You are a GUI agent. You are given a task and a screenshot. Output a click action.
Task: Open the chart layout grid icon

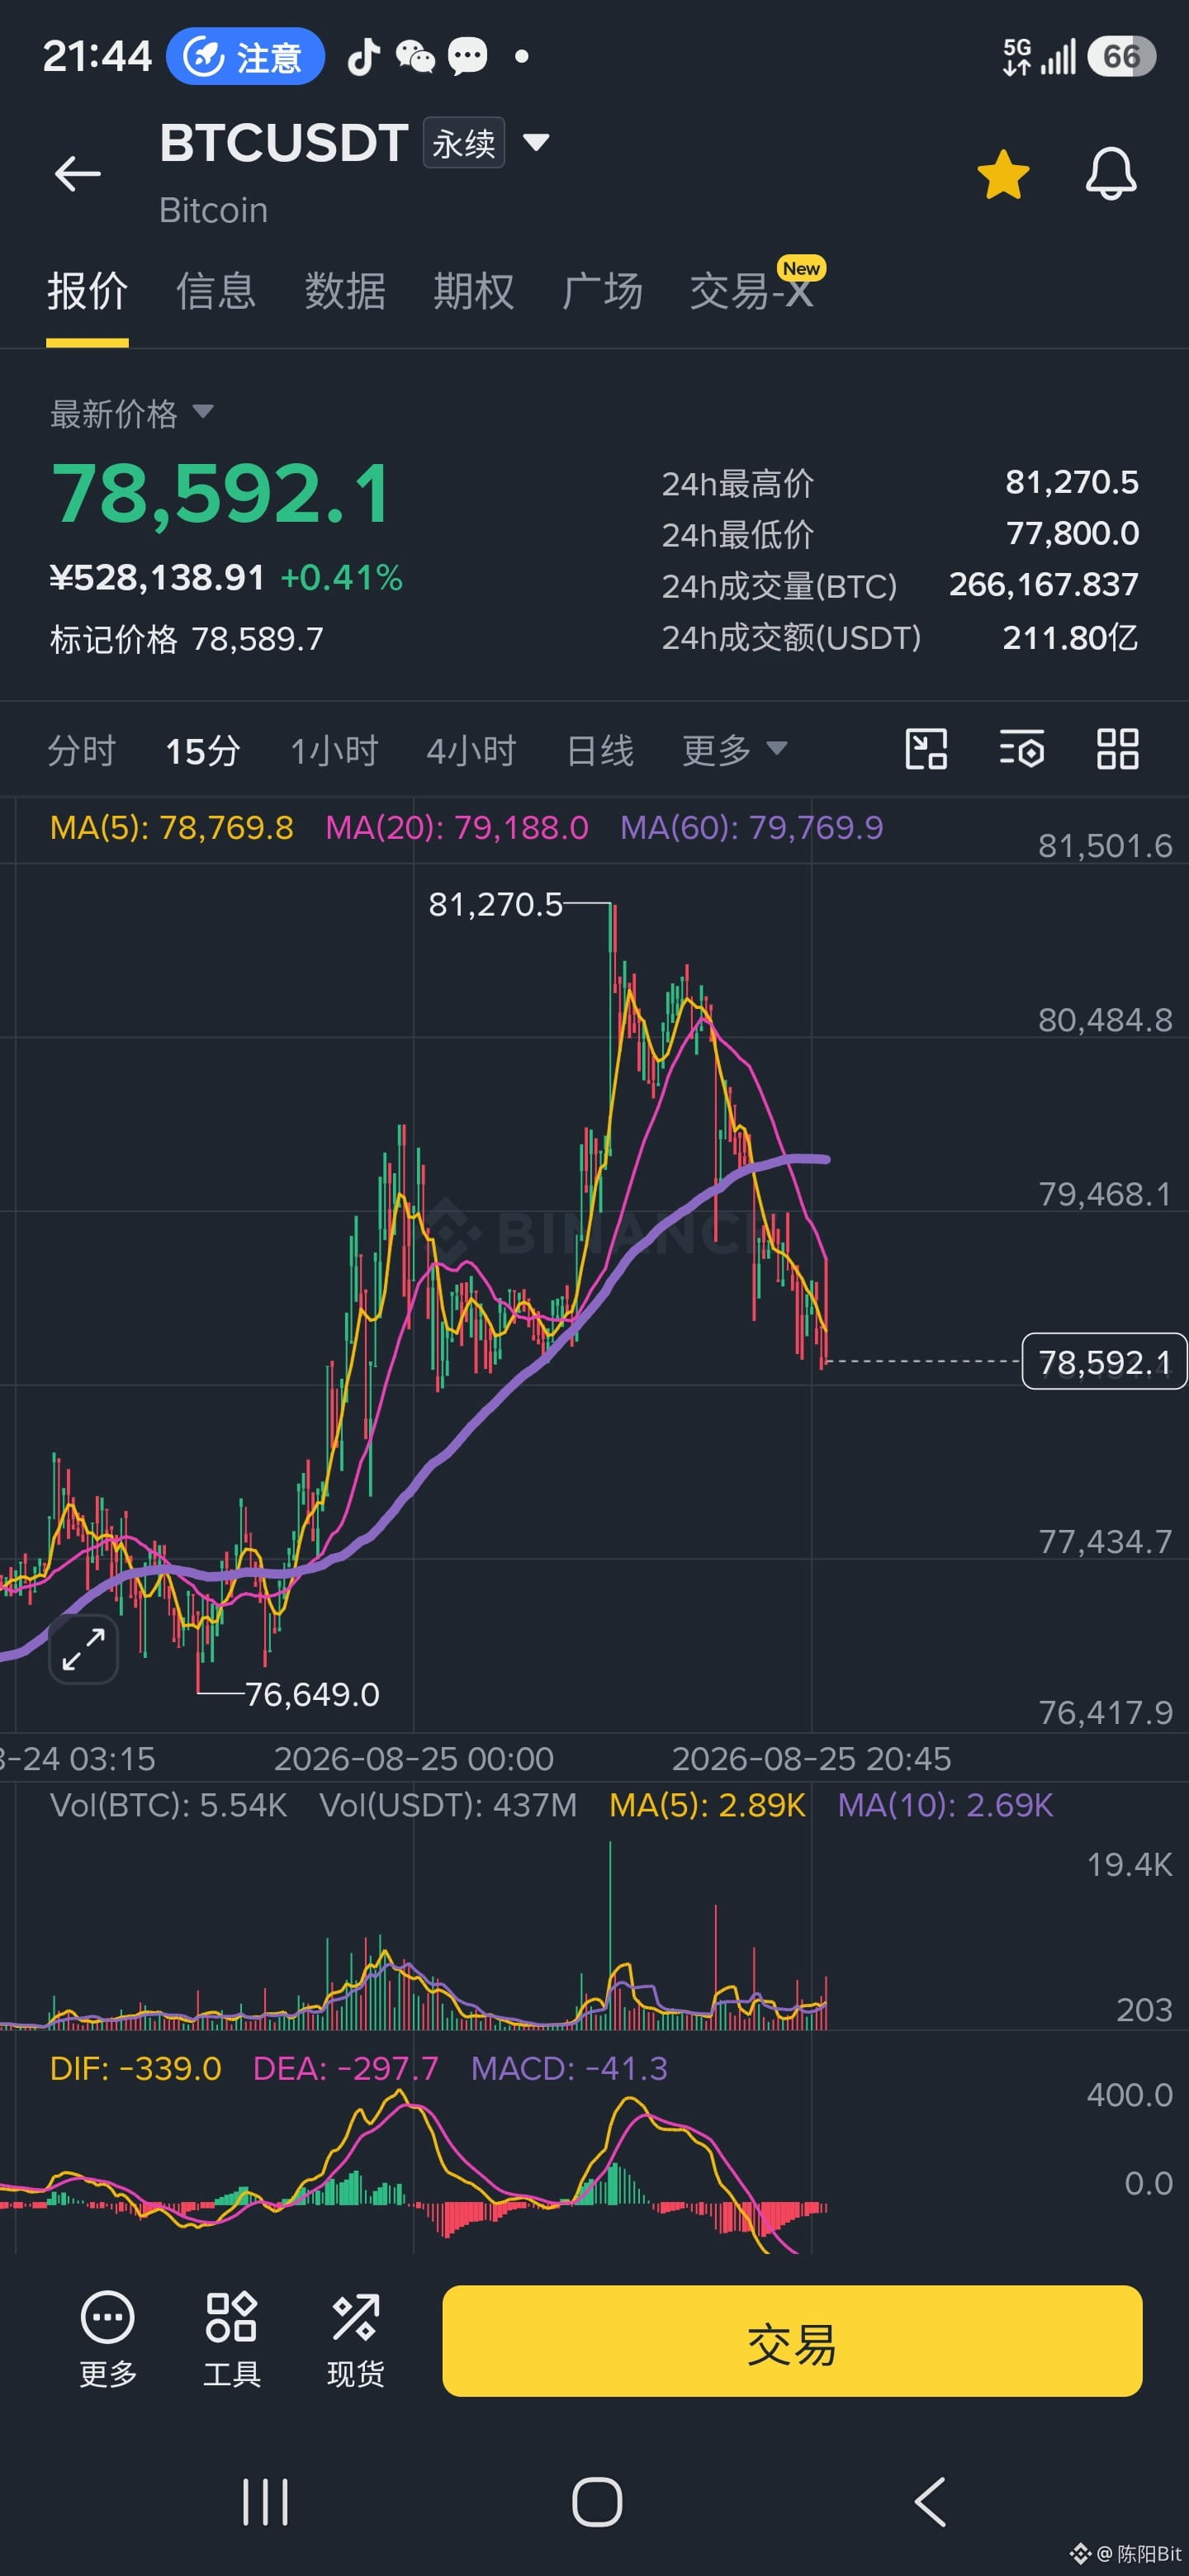[x=1117, y=749]
